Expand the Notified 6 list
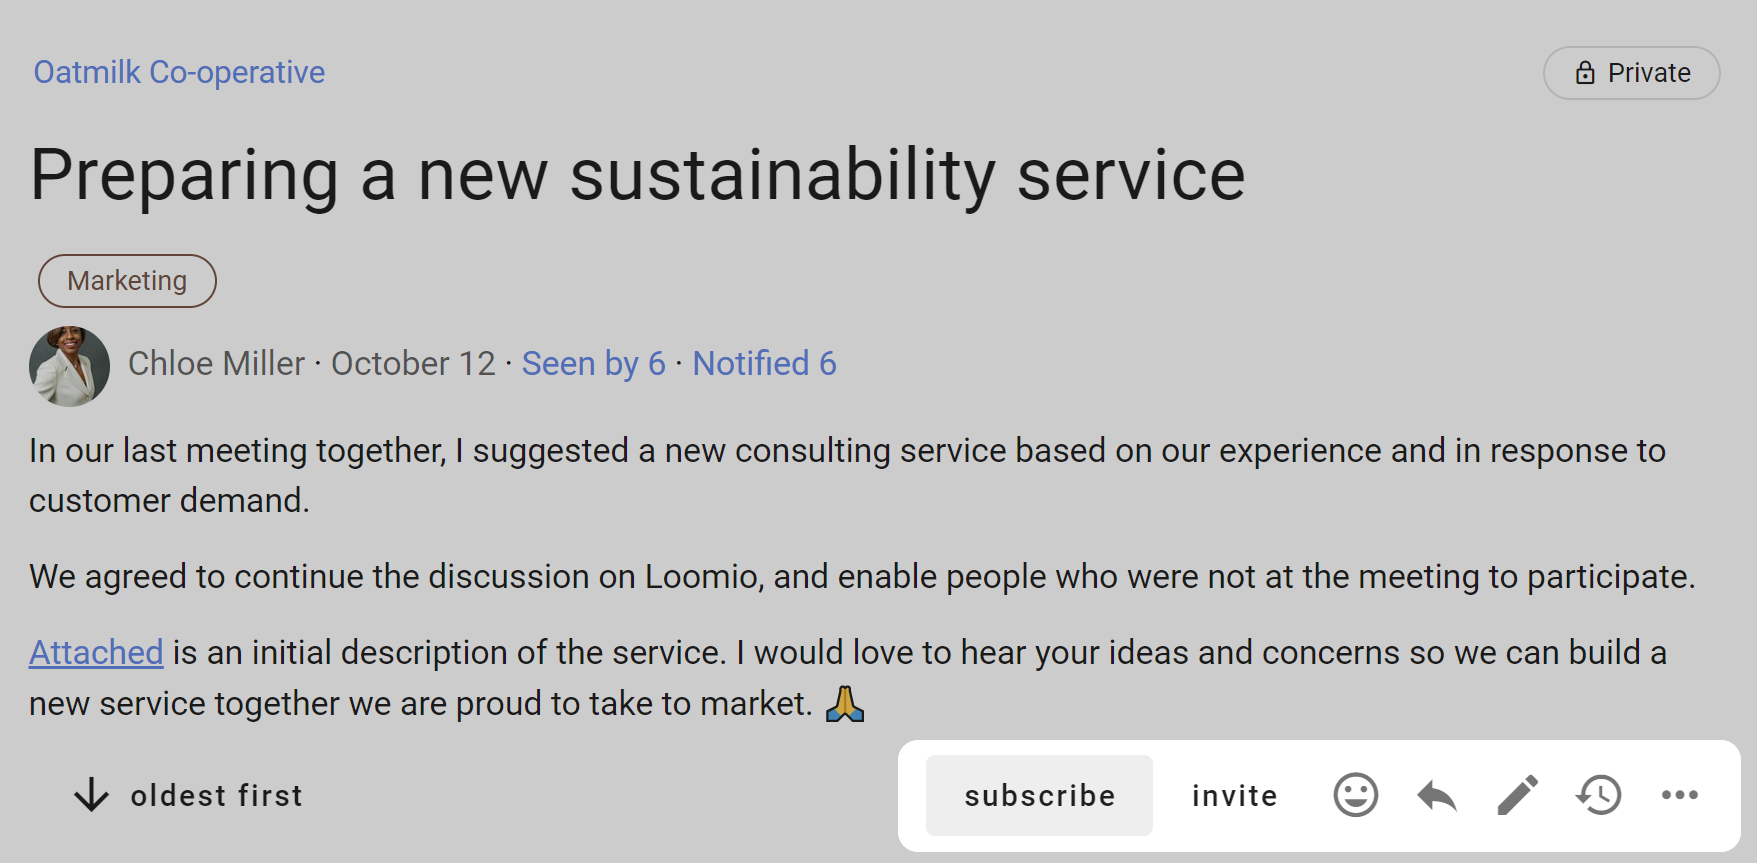The width and height of the screenshot is (1757, 863). 764,363
